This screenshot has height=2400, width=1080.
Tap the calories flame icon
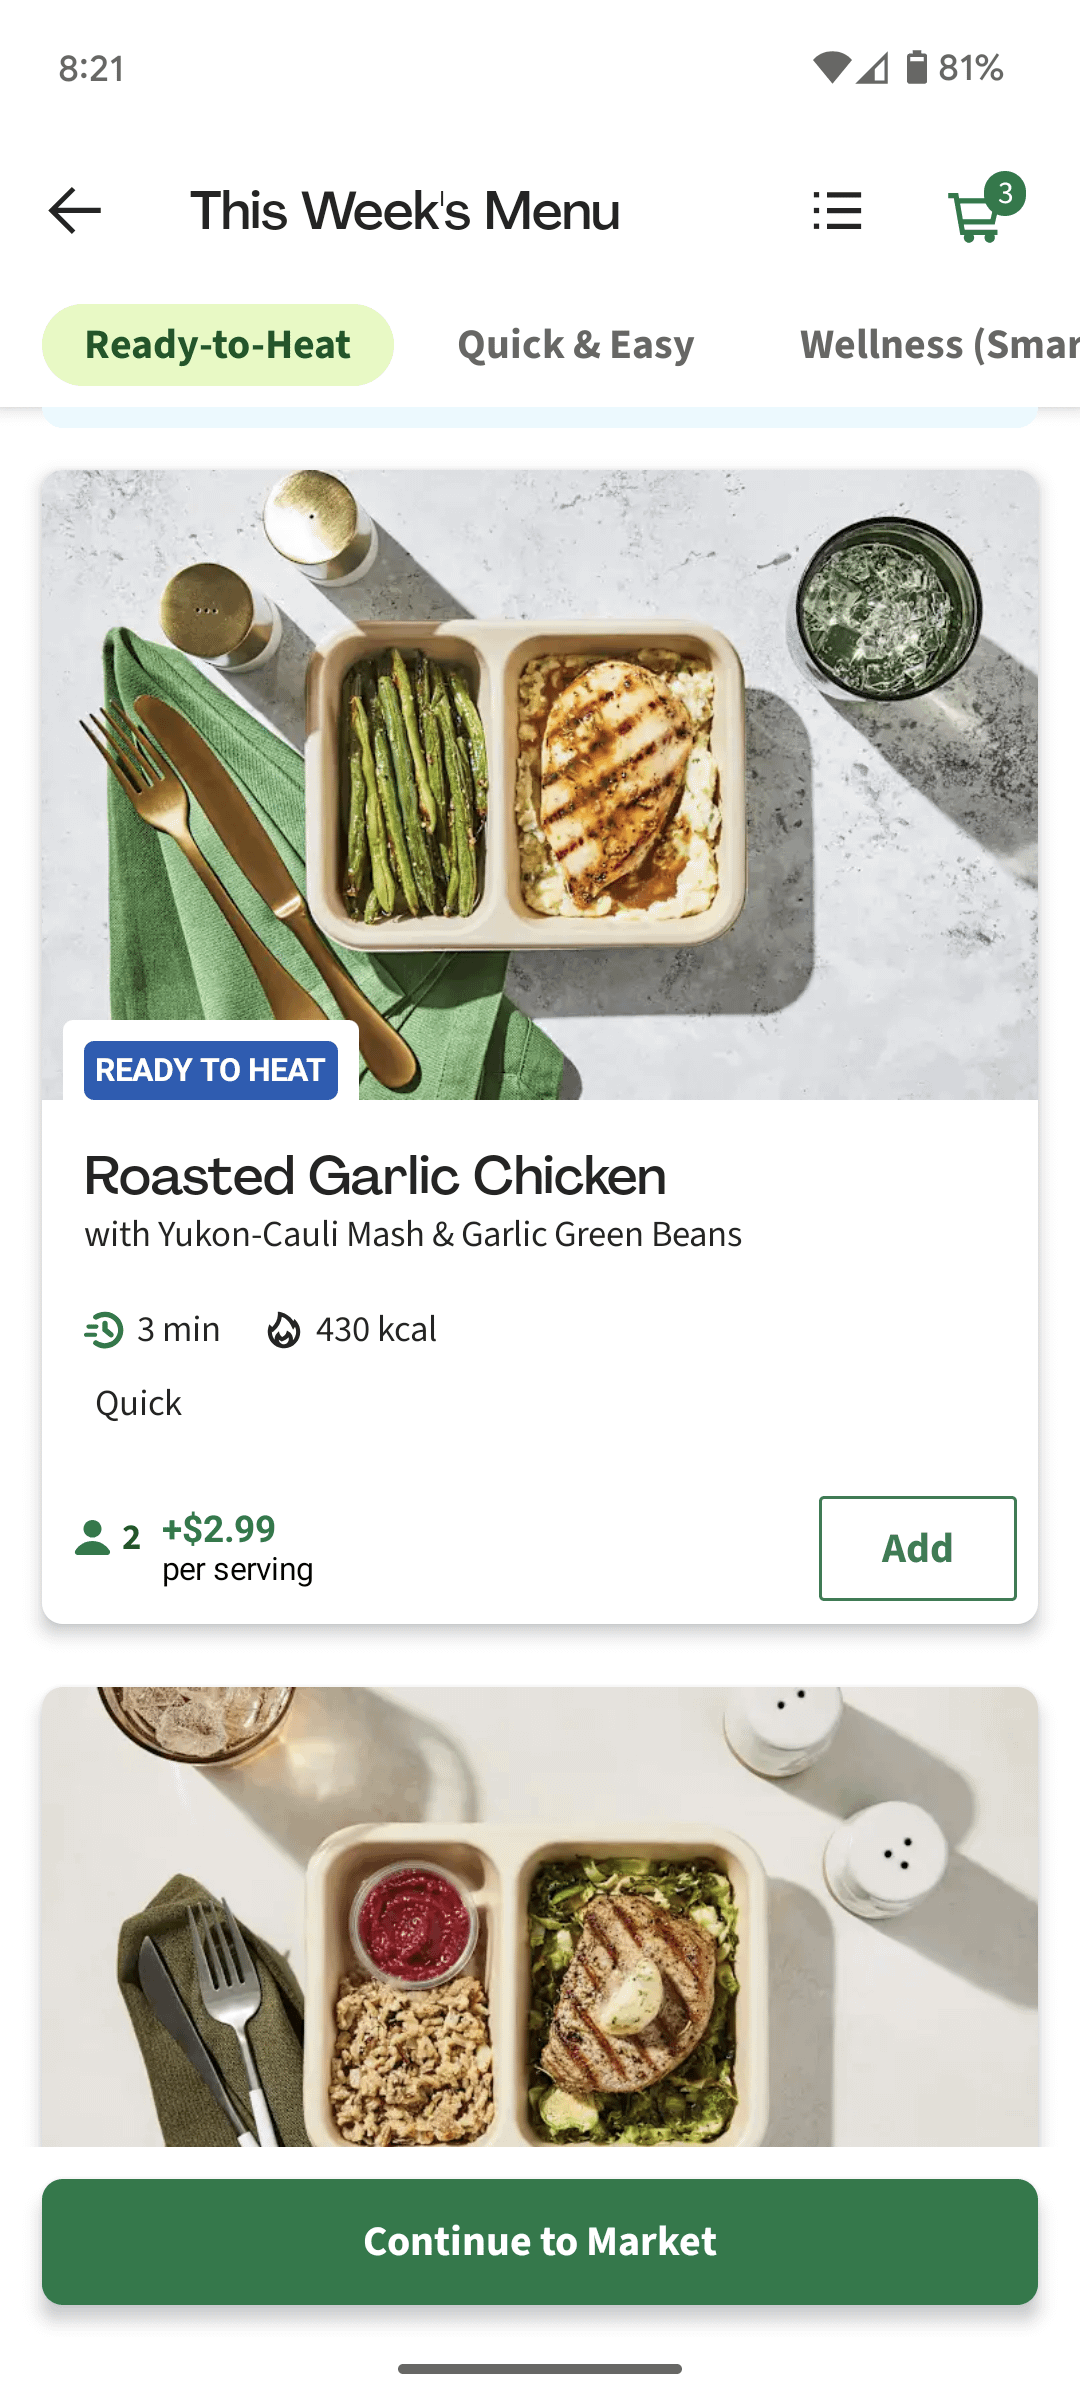(x=283, y=1330)
